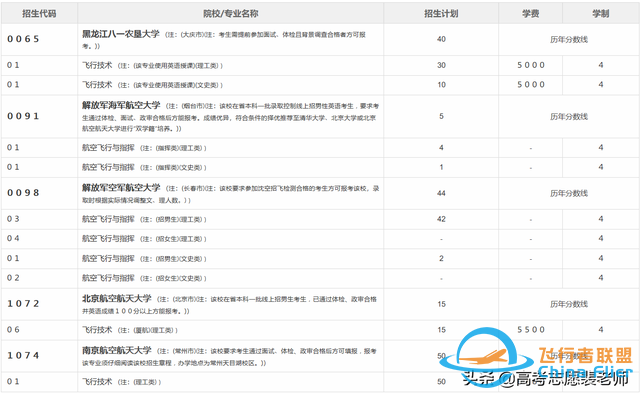Click 飞行技术 理工类 major under 南京航空航天大学
This screenshot has height=398, width=640.
(x=122, y=382)
